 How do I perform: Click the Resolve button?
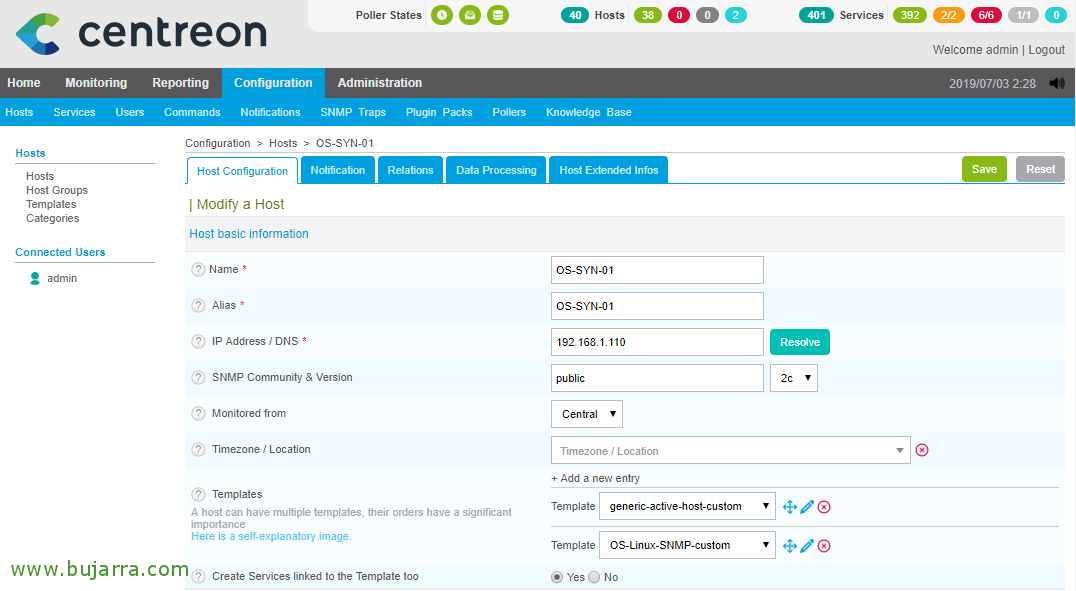pos(799,342)
